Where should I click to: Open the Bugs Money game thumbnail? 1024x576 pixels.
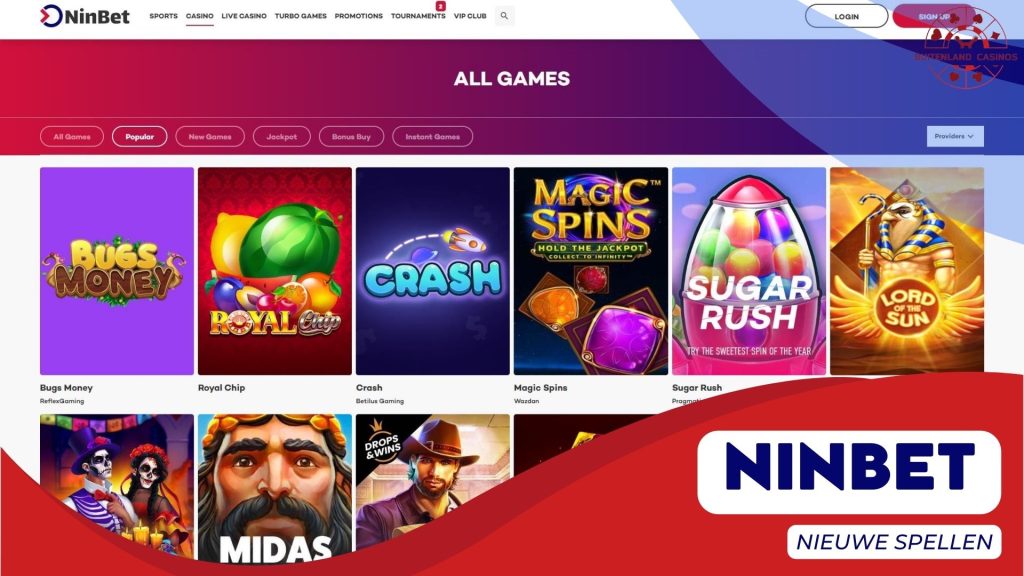(117, 271)
